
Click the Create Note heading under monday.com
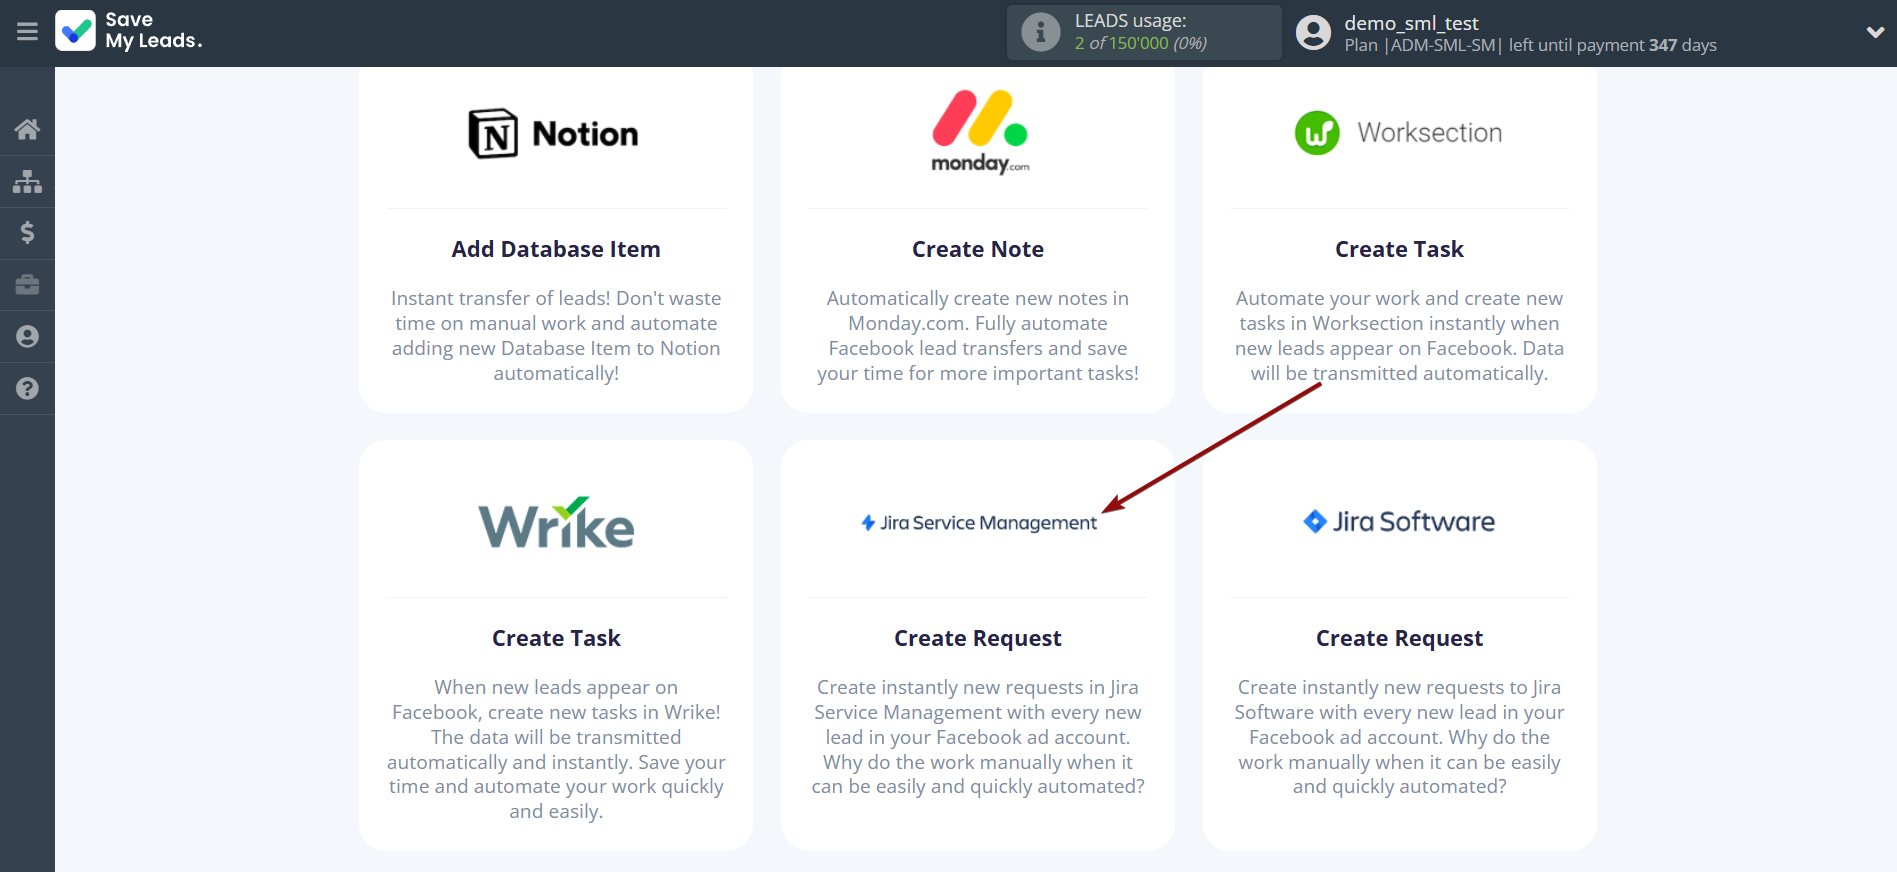(x=978, y=249)
